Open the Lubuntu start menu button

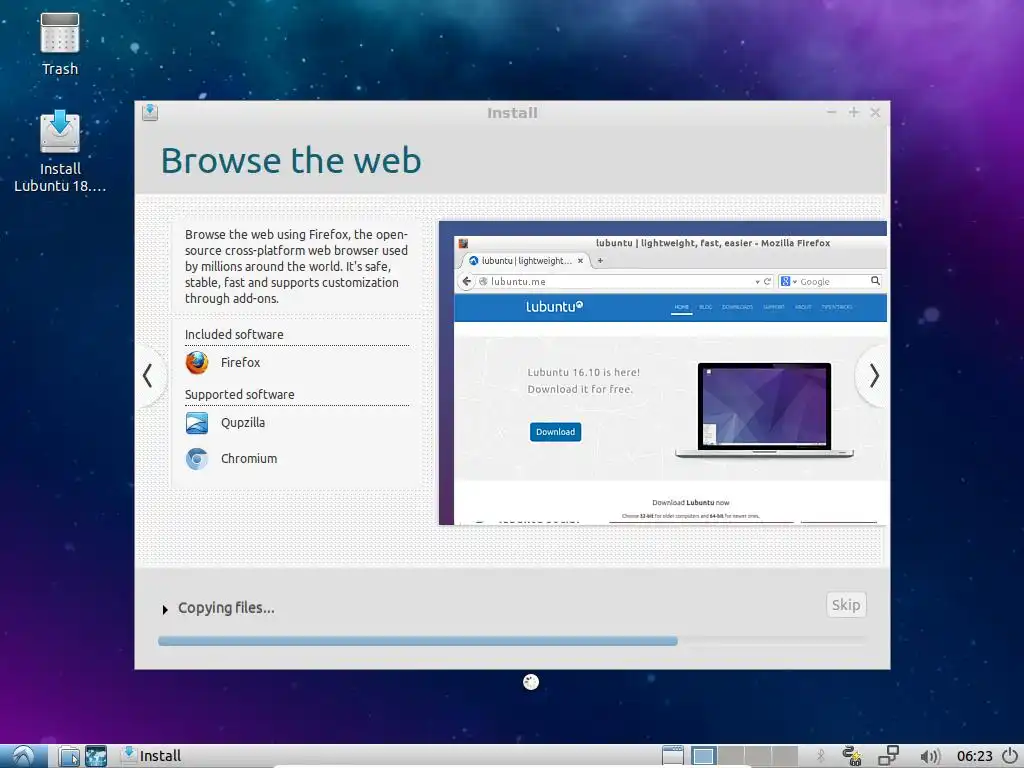click(24, 756)
